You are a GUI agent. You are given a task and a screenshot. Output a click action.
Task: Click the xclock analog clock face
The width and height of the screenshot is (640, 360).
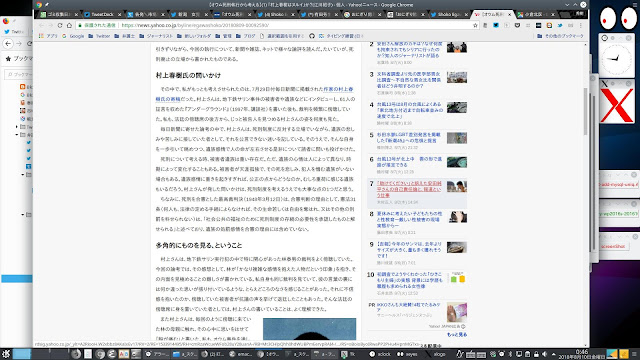(616, 60)
